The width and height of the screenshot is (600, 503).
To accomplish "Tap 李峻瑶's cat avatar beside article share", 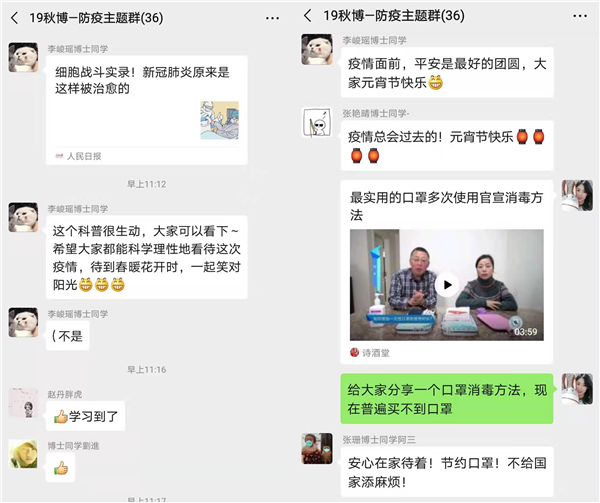I will pyautogui.click(x=23, y=57).
